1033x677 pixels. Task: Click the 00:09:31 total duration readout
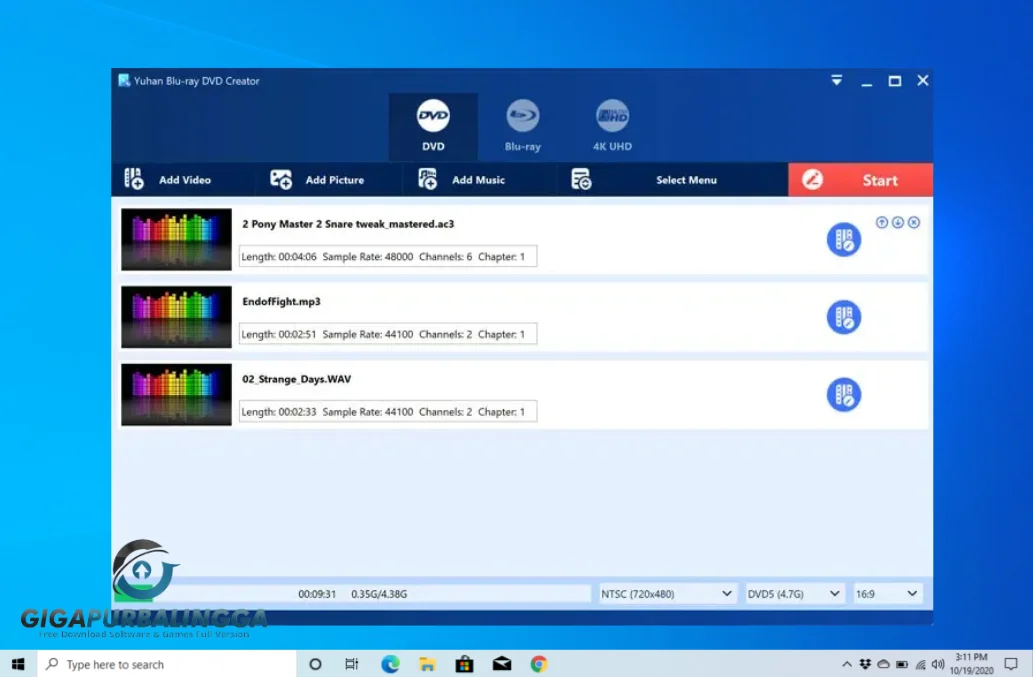[317, 594]
